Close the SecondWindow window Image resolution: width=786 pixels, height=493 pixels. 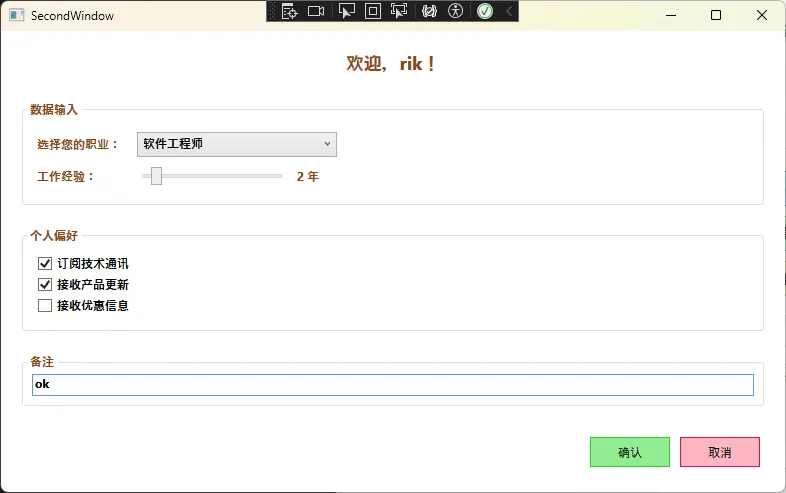[x=762, y=15]
